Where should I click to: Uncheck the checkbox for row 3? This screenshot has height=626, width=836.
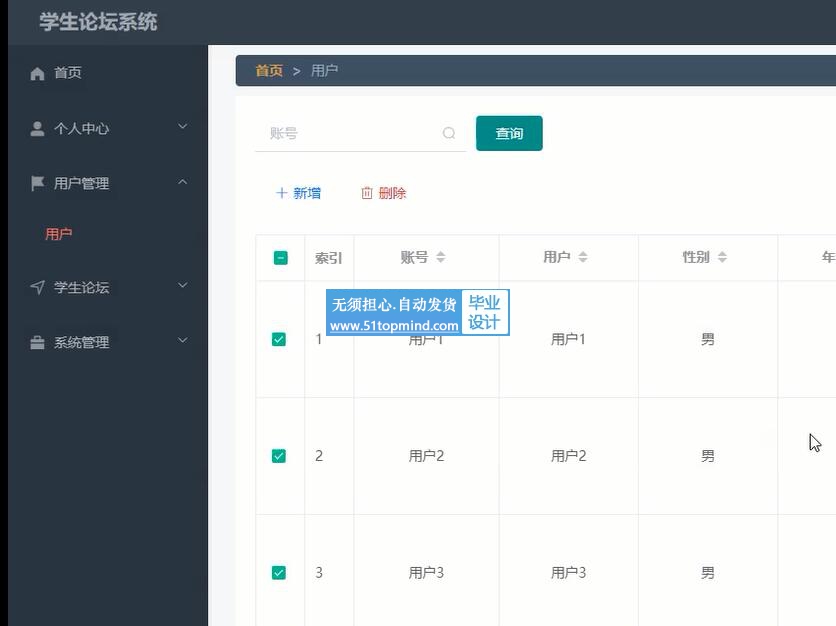click(279, 573)
